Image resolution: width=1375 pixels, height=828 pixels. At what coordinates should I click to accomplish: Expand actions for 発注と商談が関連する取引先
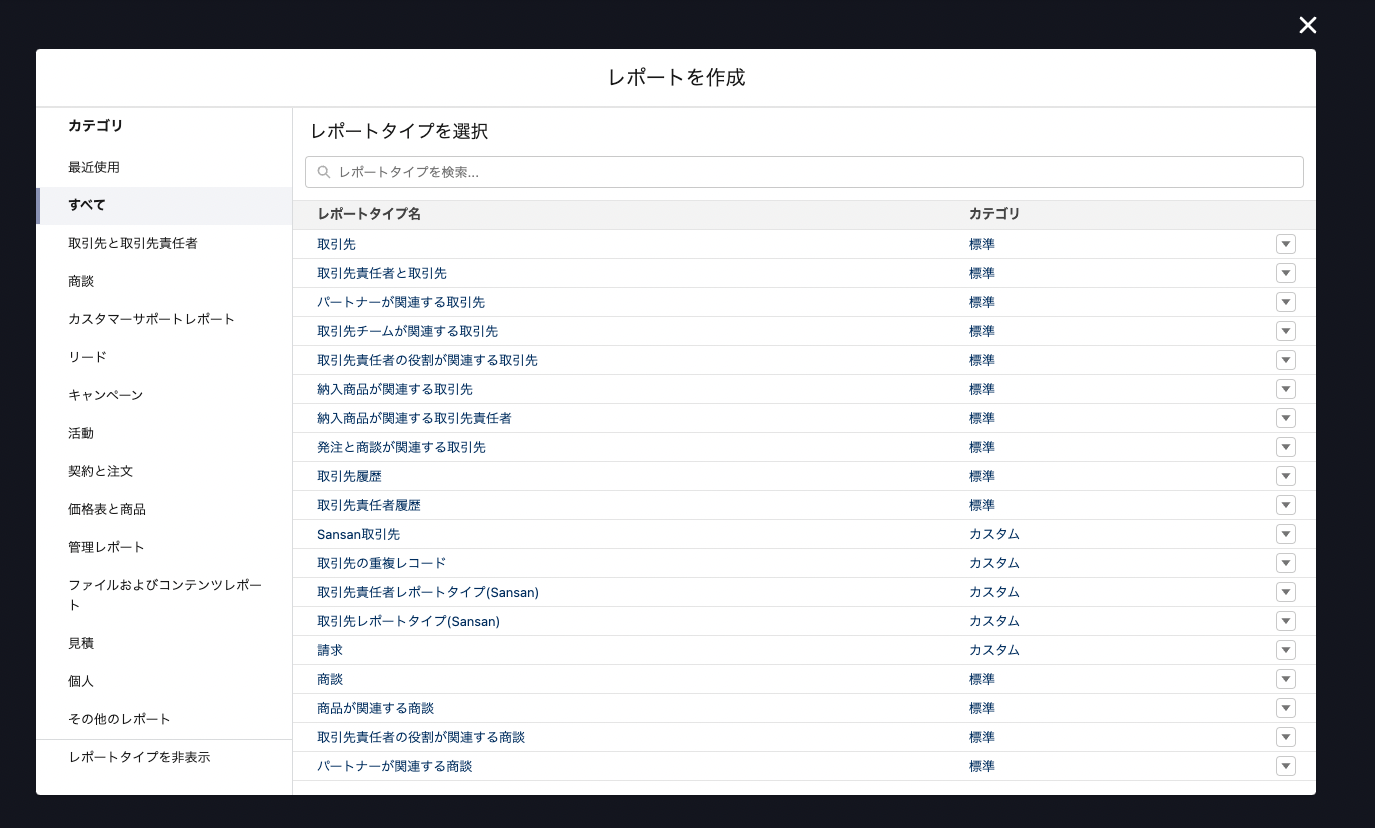pyautogui.click(x=1286, y=447)
